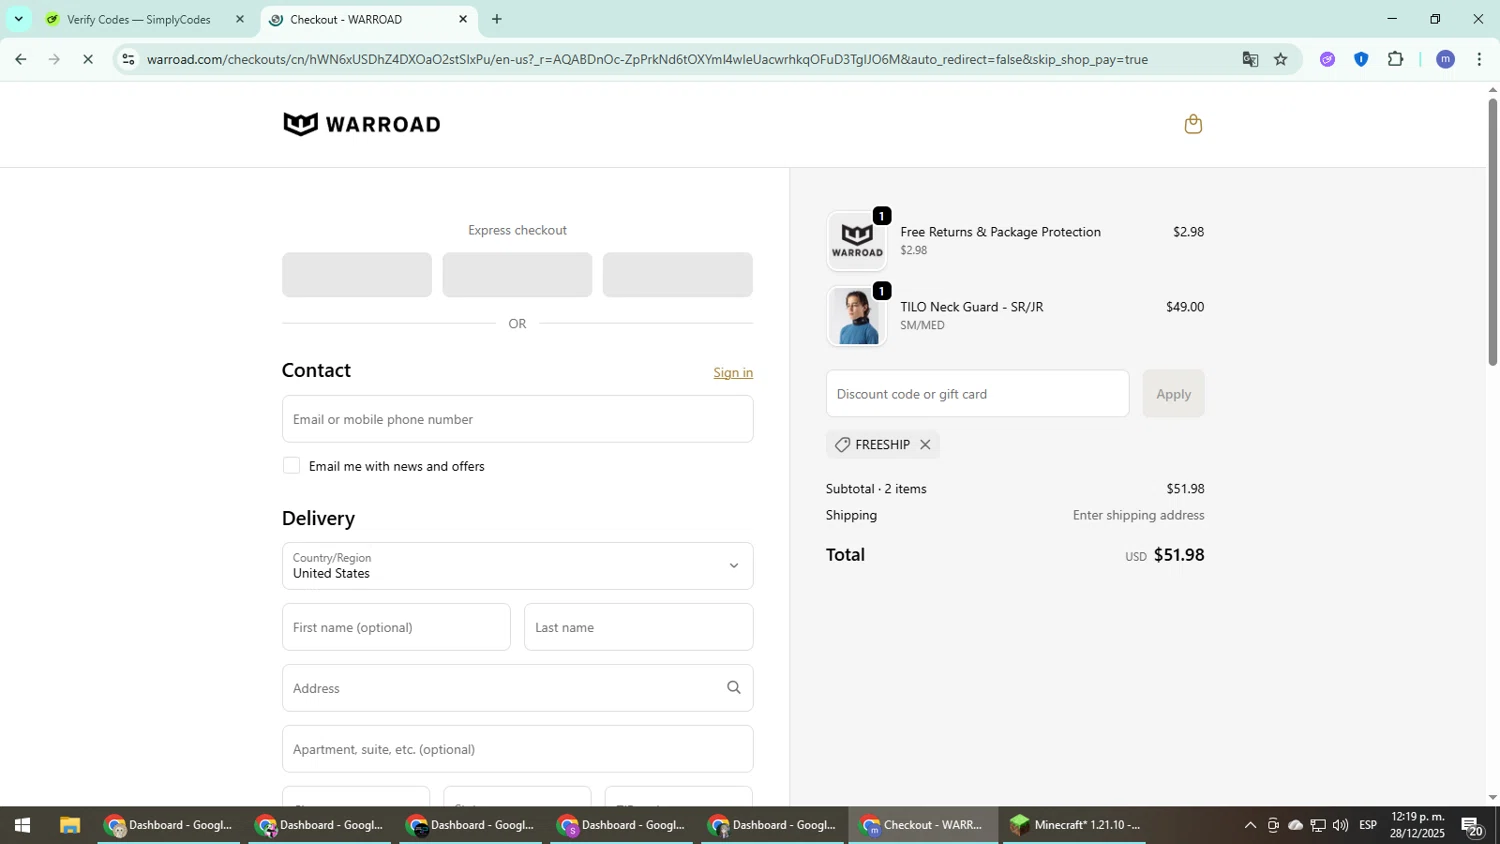Viewport: 1500px width, 844px height.
Task: Click the Free Returns & Package Protection thumbnail
Action: [x=856, y=241]
